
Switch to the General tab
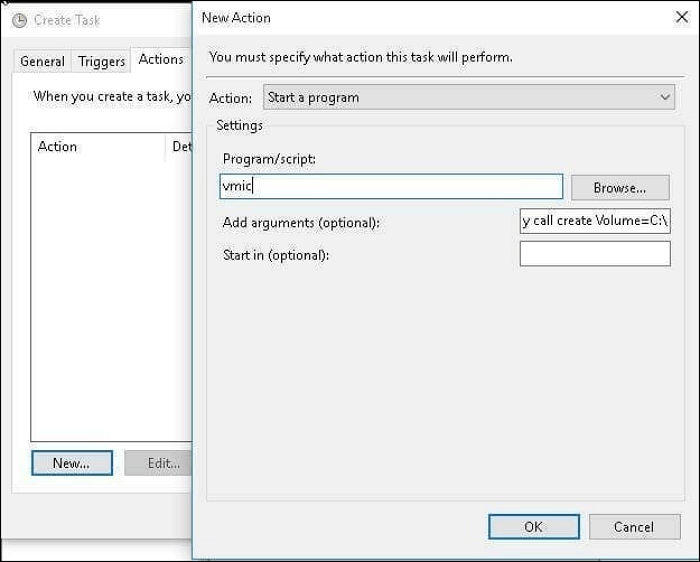42,61
